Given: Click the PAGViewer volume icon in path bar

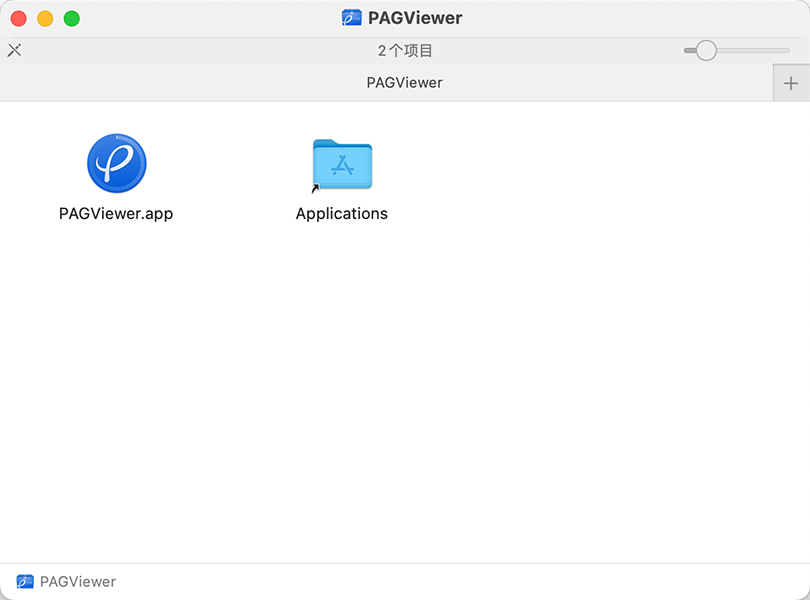Looking at the screenshot, I should click(25, 581).
